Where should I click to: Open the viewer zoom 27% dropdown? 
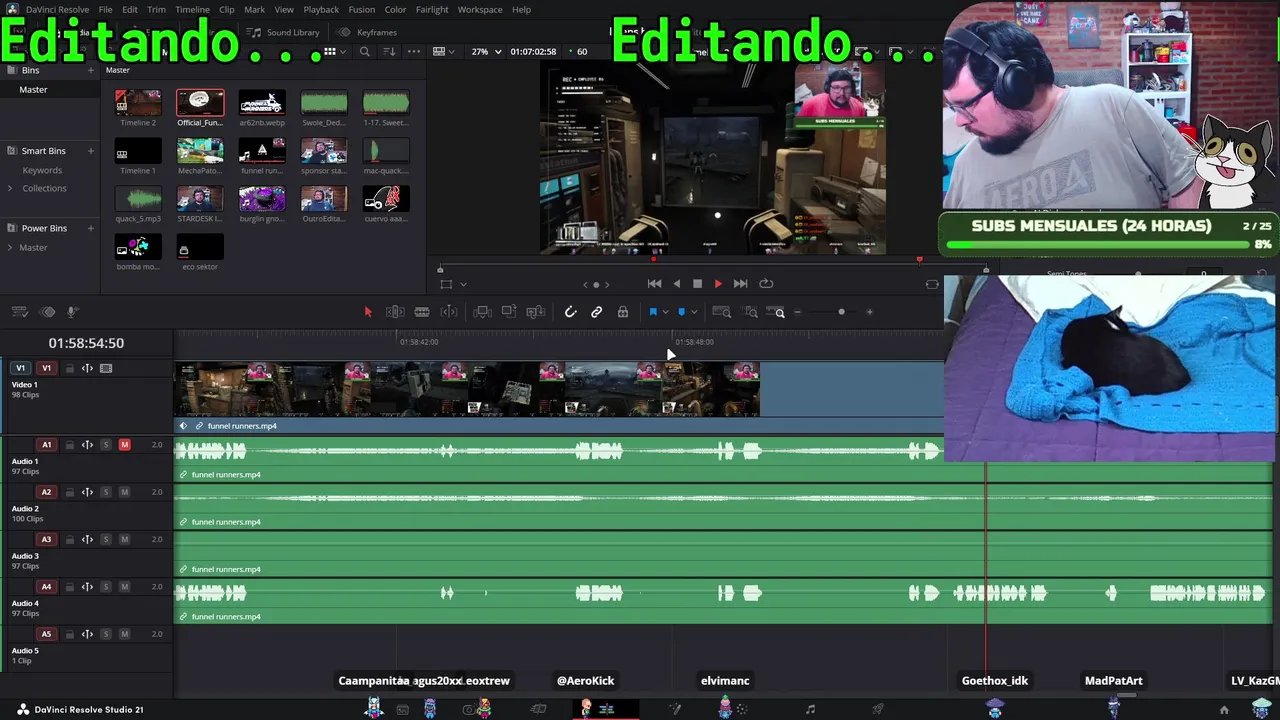tap(486, 51)
